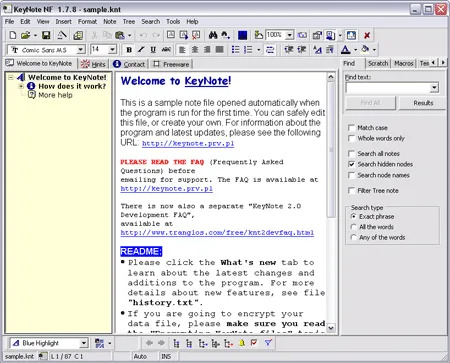This screenshot has width=450, height=363.
Task: Collapse the Welcome to KeyNote! tree node
Action: [x=11, y=77]
